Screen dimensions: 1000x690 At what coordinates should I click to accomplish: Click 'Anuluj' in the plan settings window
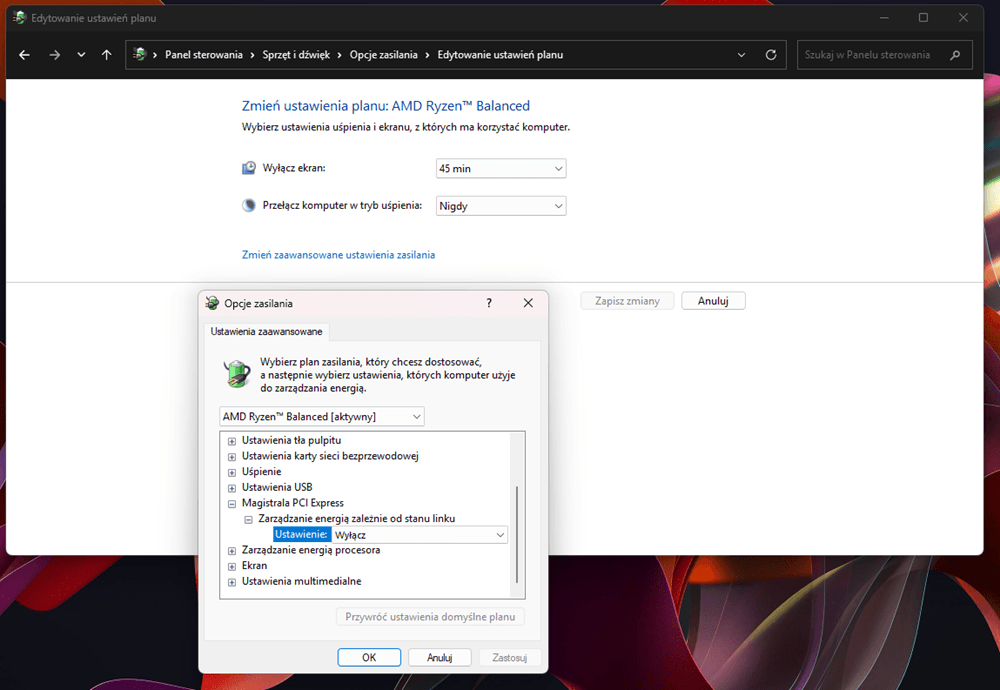713,301
